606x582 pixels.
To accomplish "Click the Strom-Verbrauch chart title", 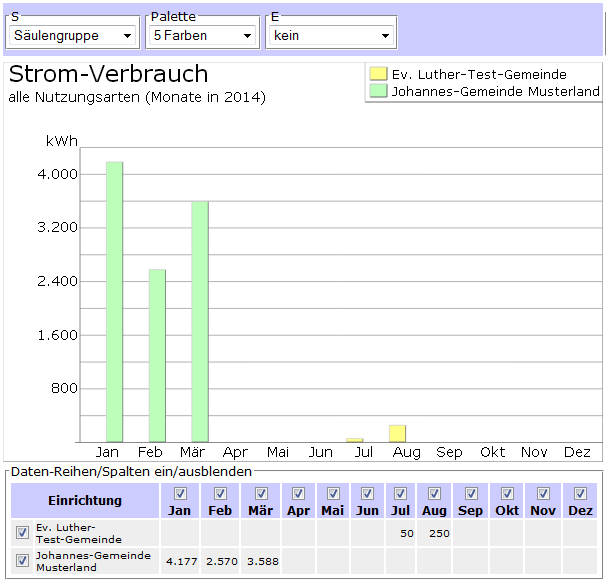I will point(108,74).
